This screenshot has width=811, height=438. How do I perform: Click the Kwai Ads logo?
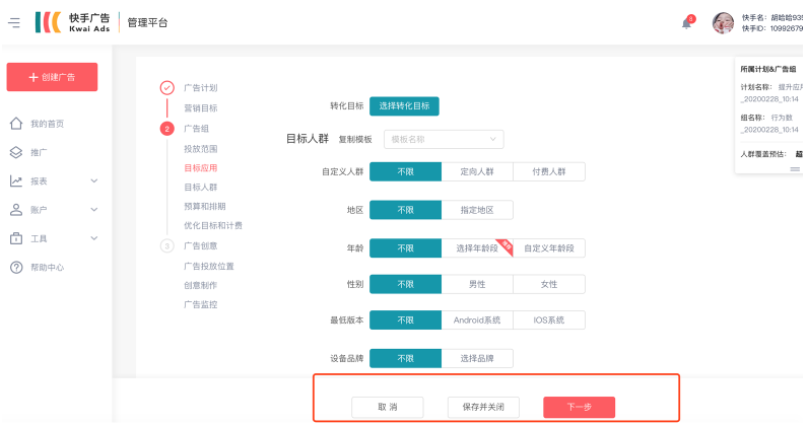tap(74, 22)
